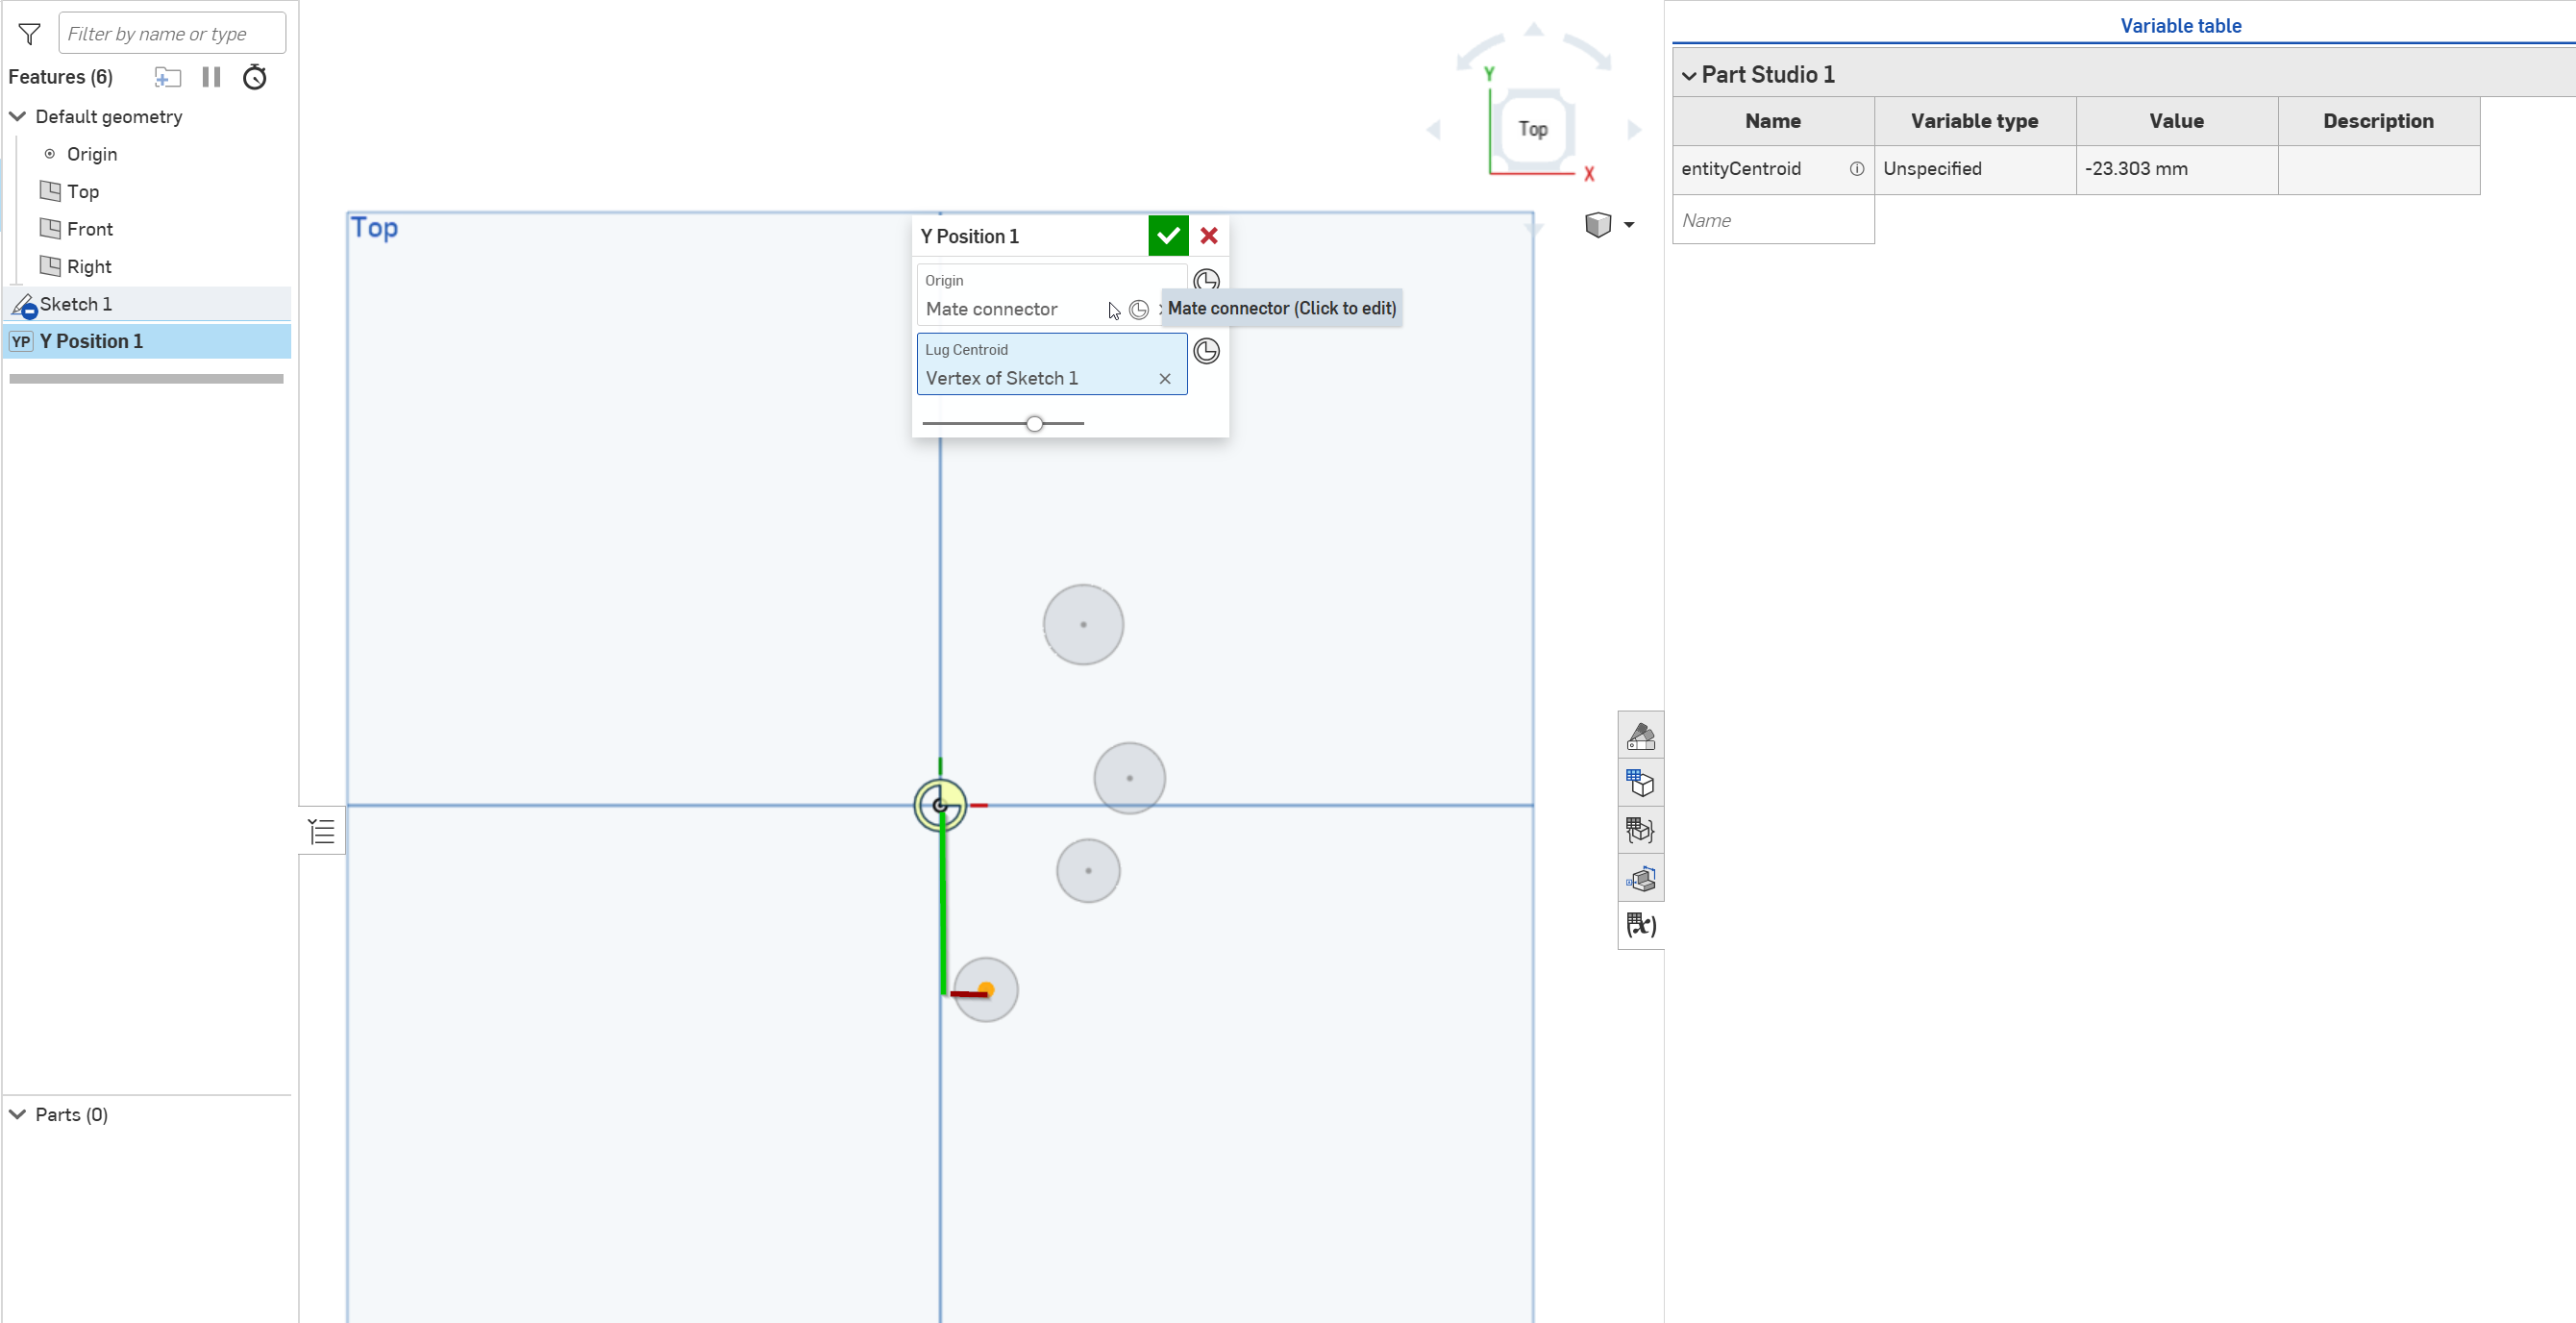This screenshot has height=1323, width=2576.
Task: Open the view cube display dropdown
Action: tap(1629, 225)
